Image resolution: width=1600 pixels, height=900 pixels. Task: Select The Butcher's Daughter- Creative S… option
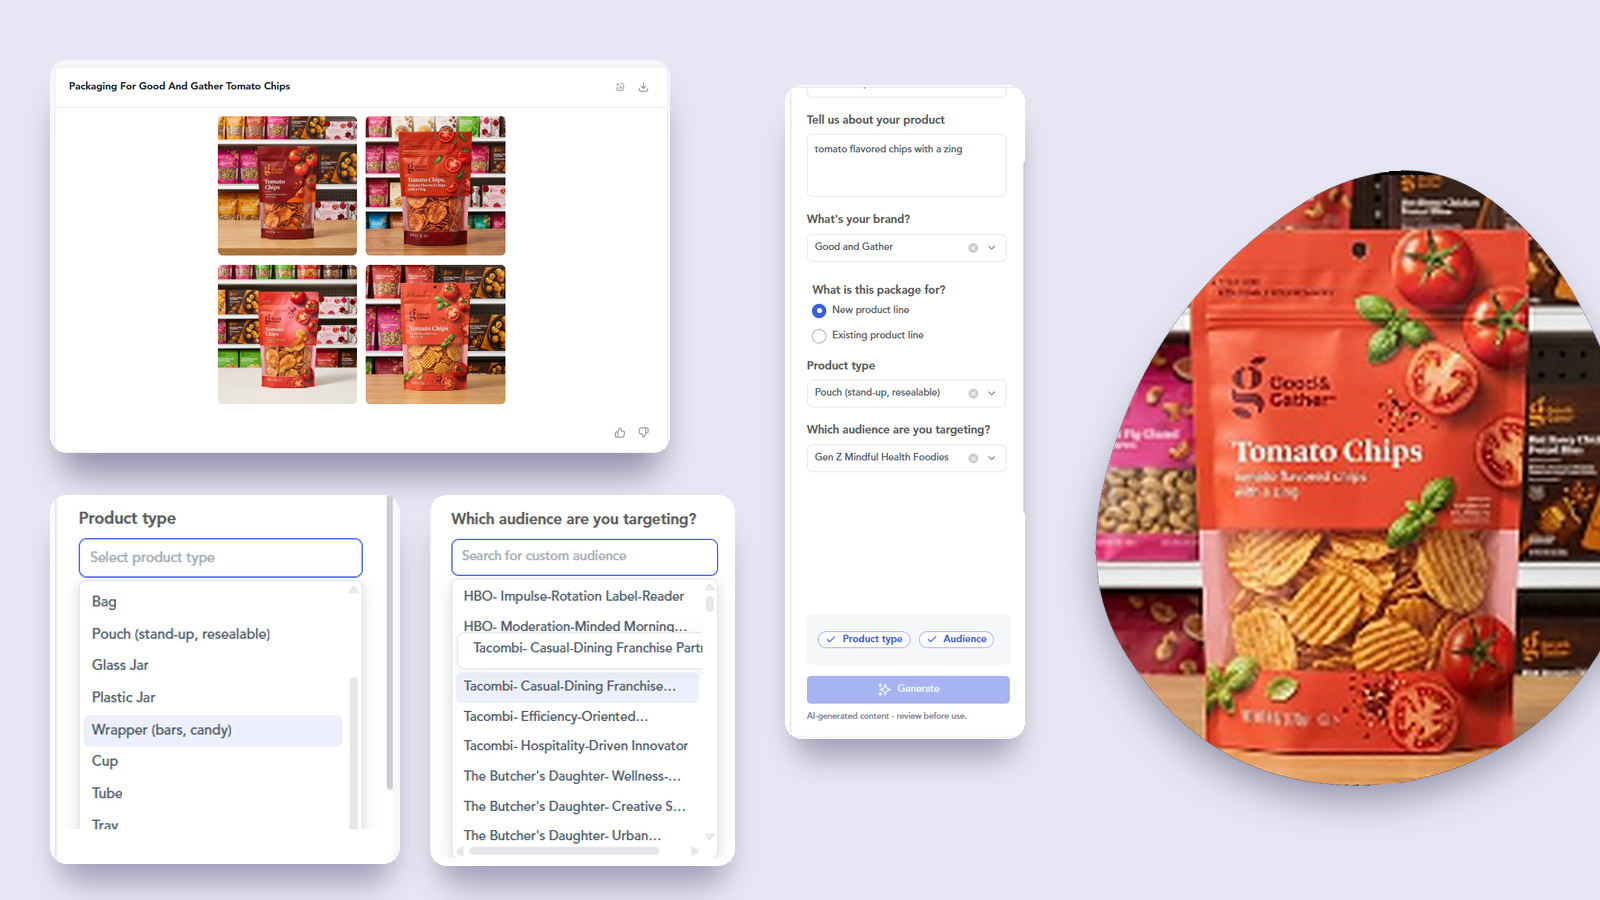point(578,806)
